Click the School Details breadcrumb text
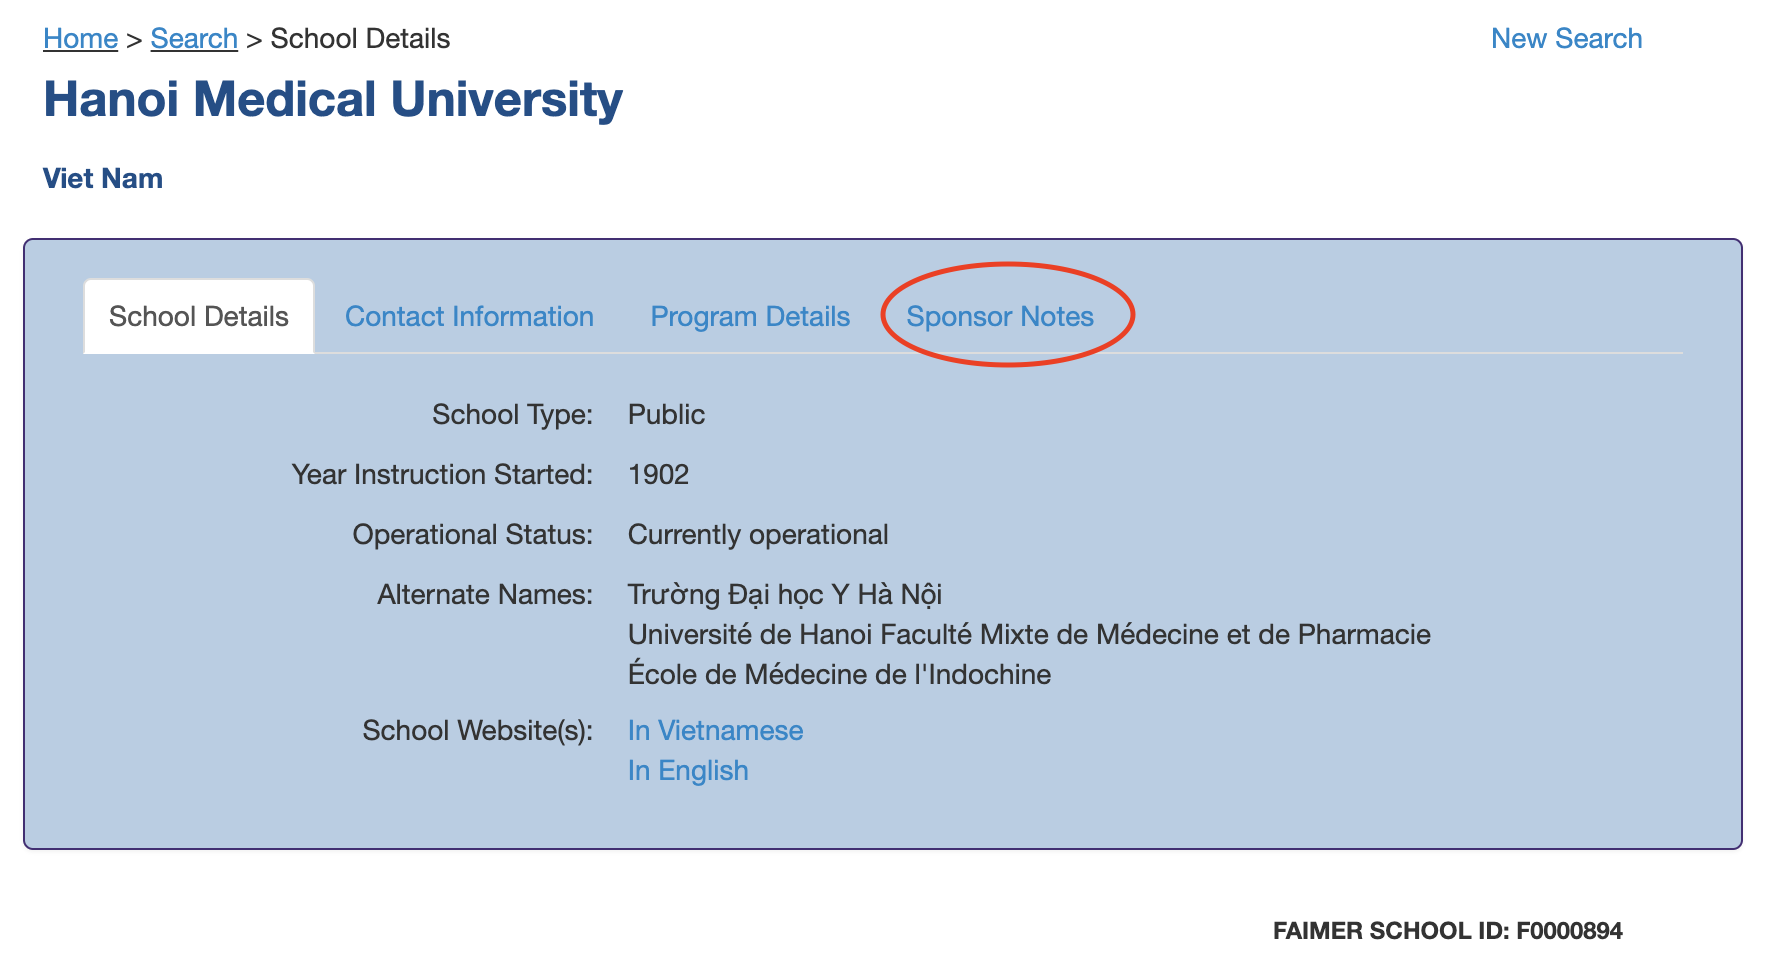 coord(360,38)
